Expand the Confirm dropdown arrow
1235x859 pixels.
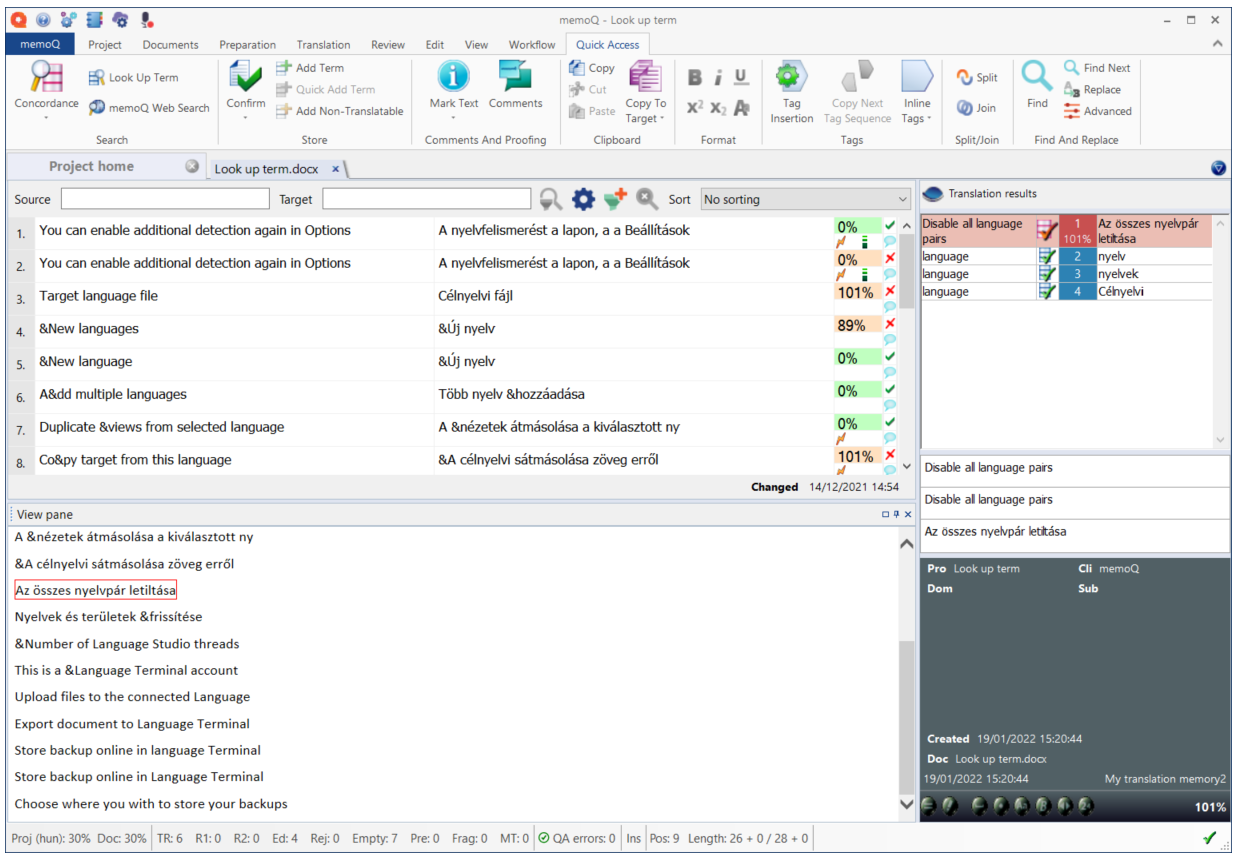point(245,118)
